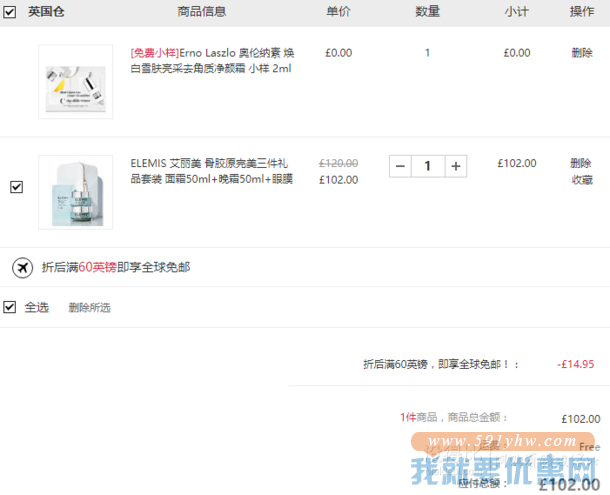This screenshot has width=610, height=495.
Task: Click the 商品信息 column header
Action: click(202, 12)
